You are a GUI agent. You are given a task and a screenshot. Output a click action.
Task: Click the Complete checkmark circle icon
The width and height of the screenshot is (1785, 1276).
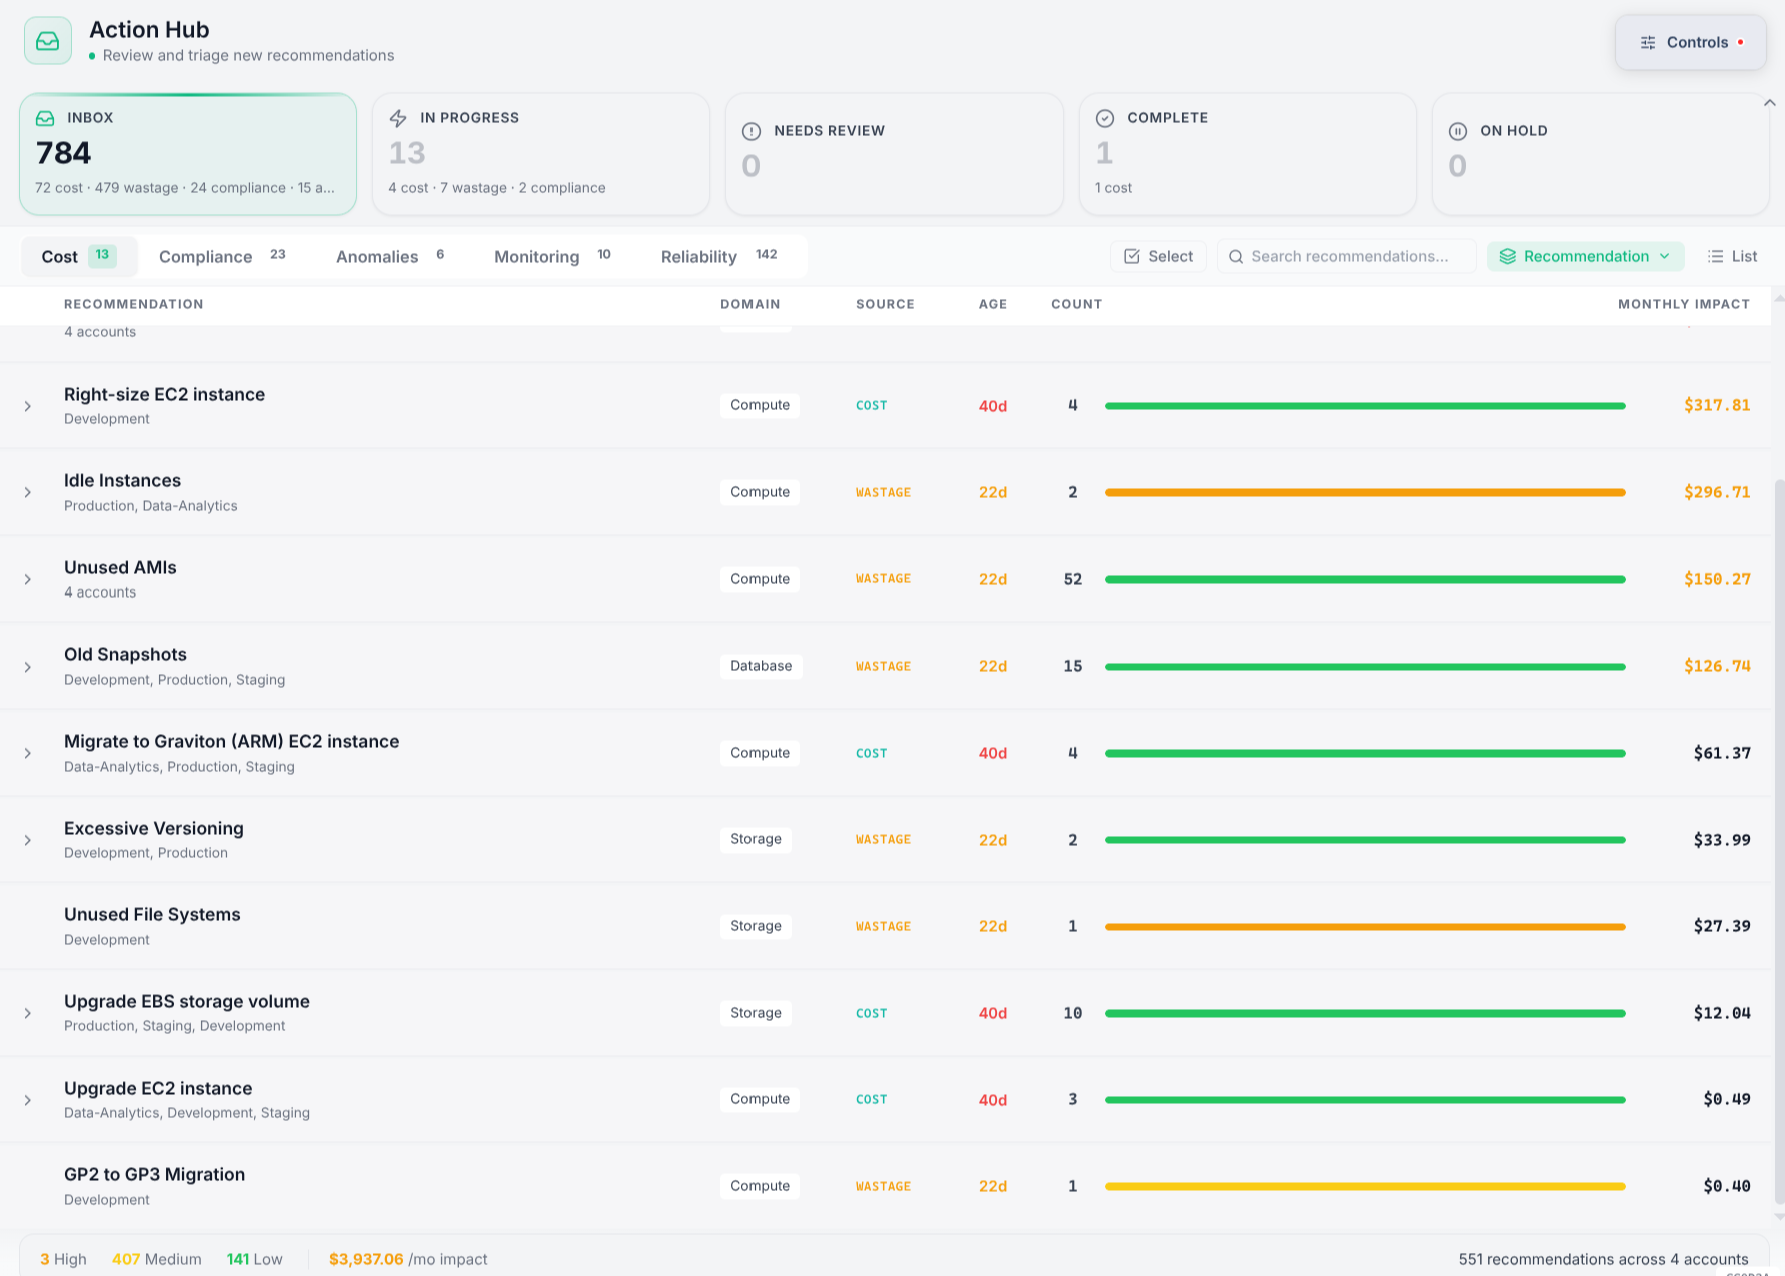(1105, 118)
